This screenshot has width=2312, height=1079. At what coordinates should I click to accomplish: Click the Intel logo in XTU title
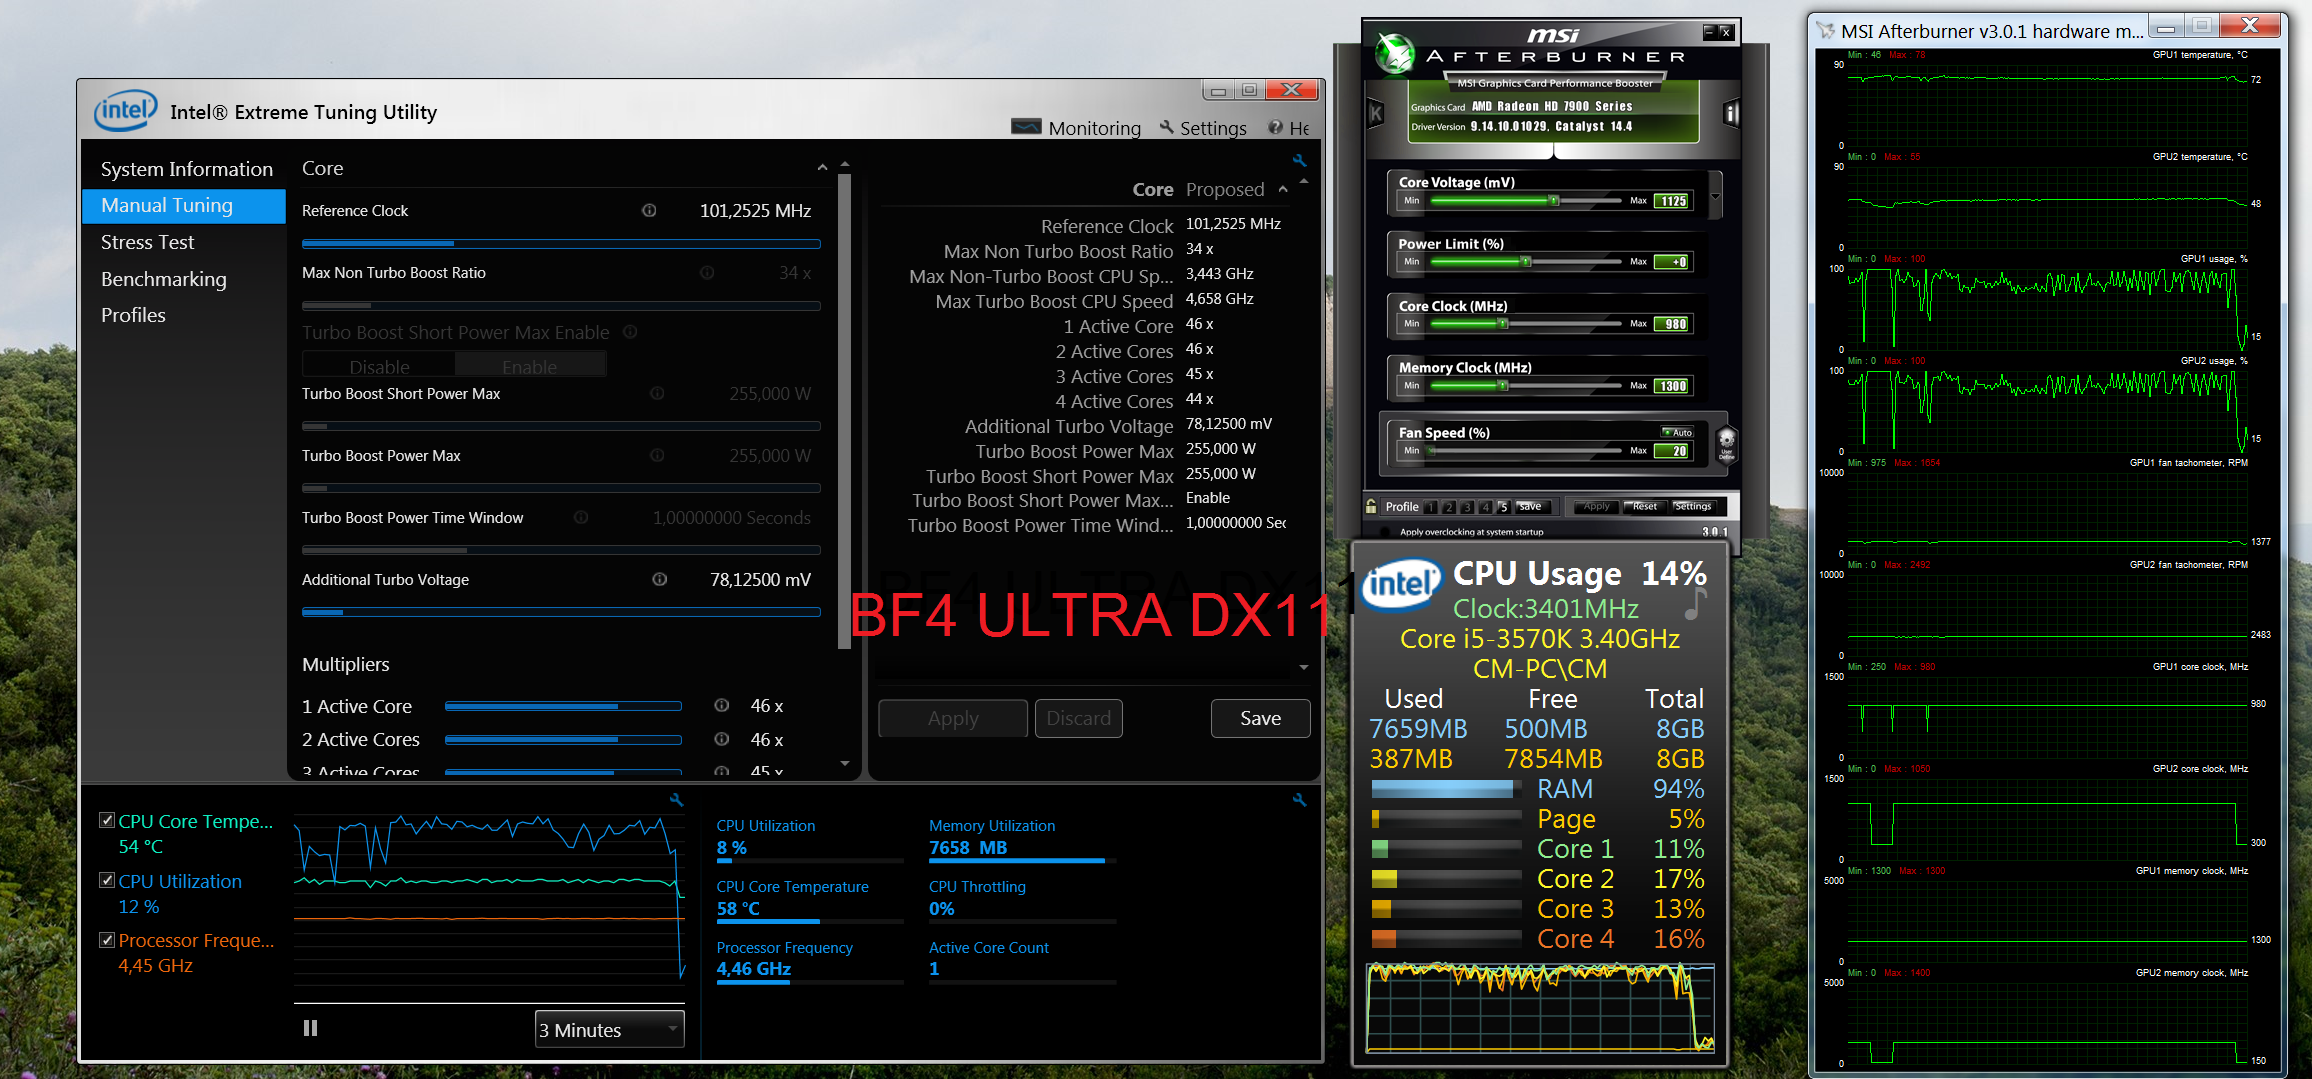click(126, 111)
